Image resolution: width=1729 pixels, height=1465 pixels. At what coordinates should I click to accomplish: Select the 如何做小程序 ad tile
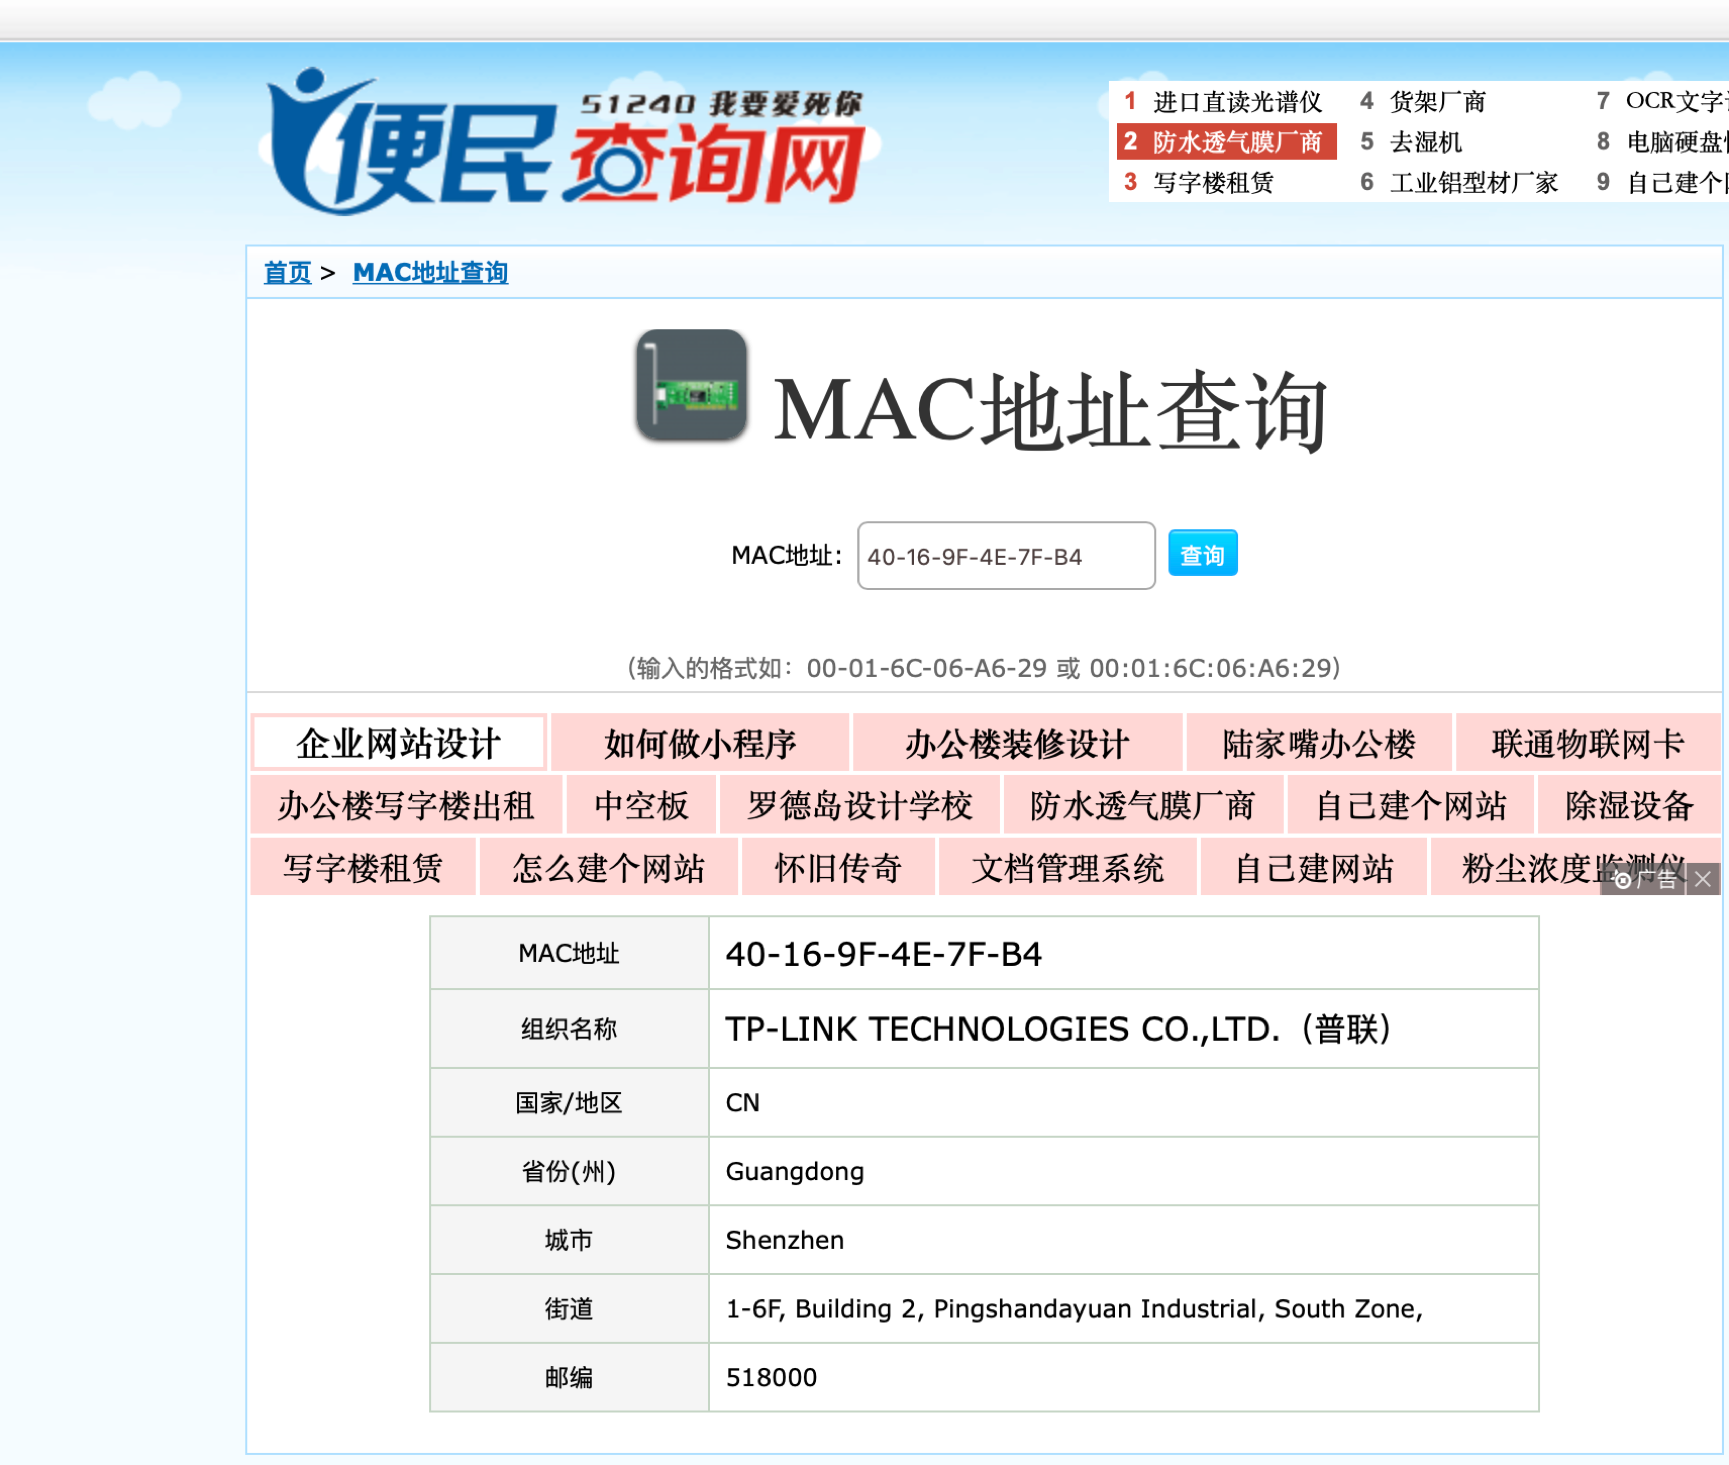coord(700,743)
